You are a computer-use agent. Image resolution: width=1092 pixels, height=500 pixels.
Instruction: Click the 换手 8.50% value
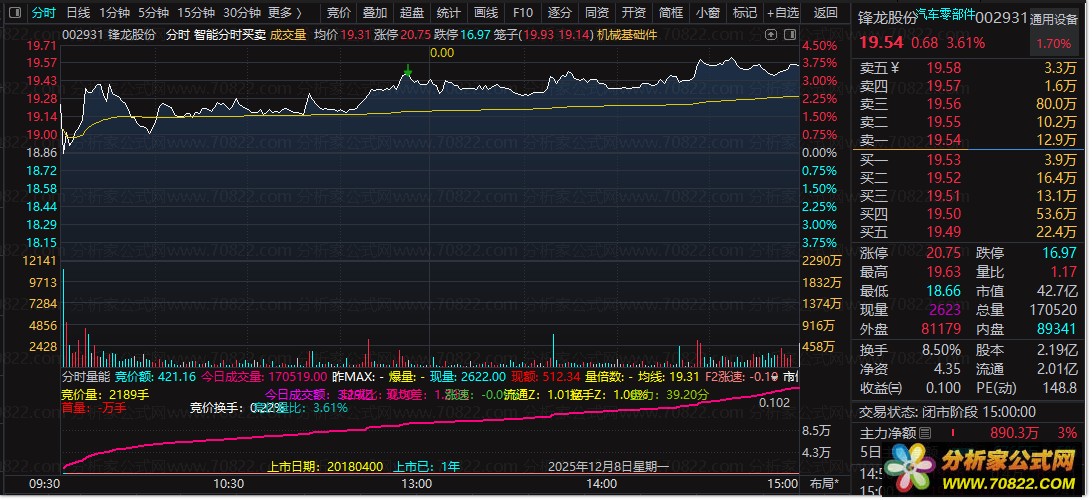pos(942,350)
